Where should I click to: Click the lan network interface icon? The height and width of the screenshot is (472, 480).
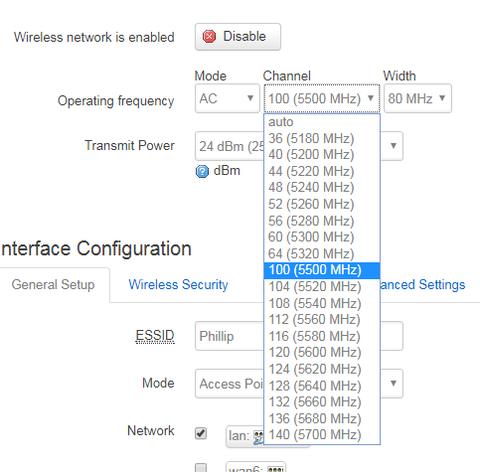point(258,437)
